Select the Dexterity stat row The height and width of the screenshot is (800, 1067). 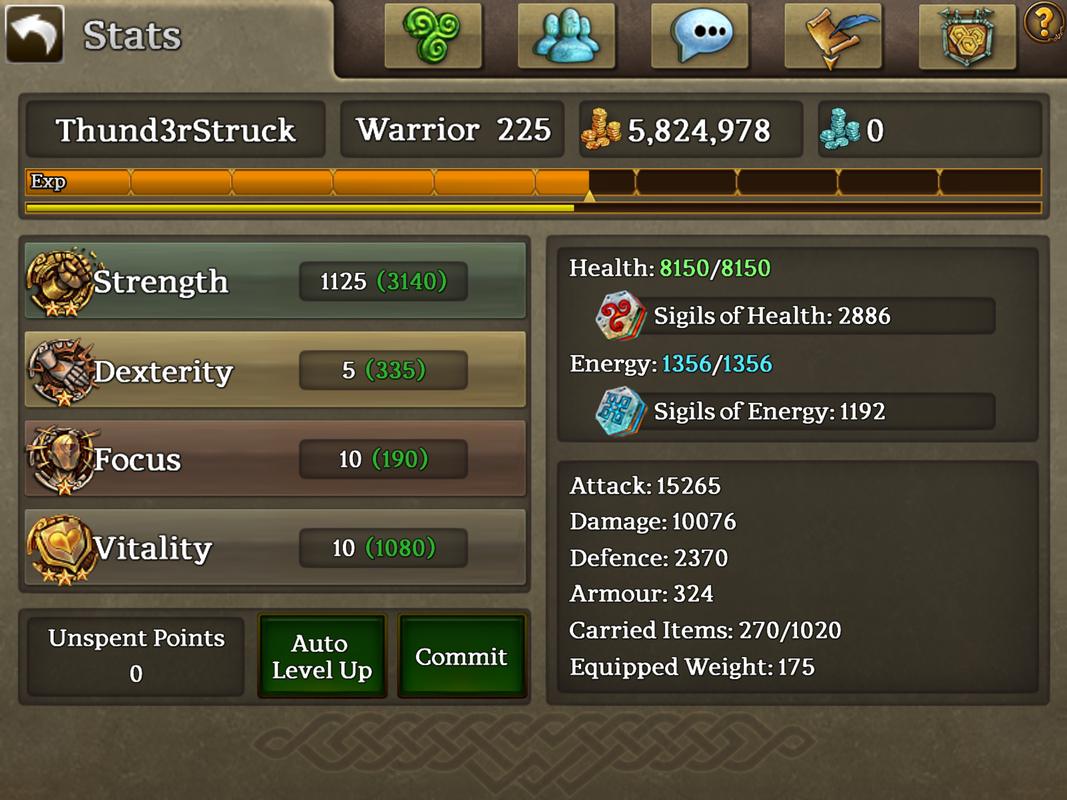[x=276, y=370]
